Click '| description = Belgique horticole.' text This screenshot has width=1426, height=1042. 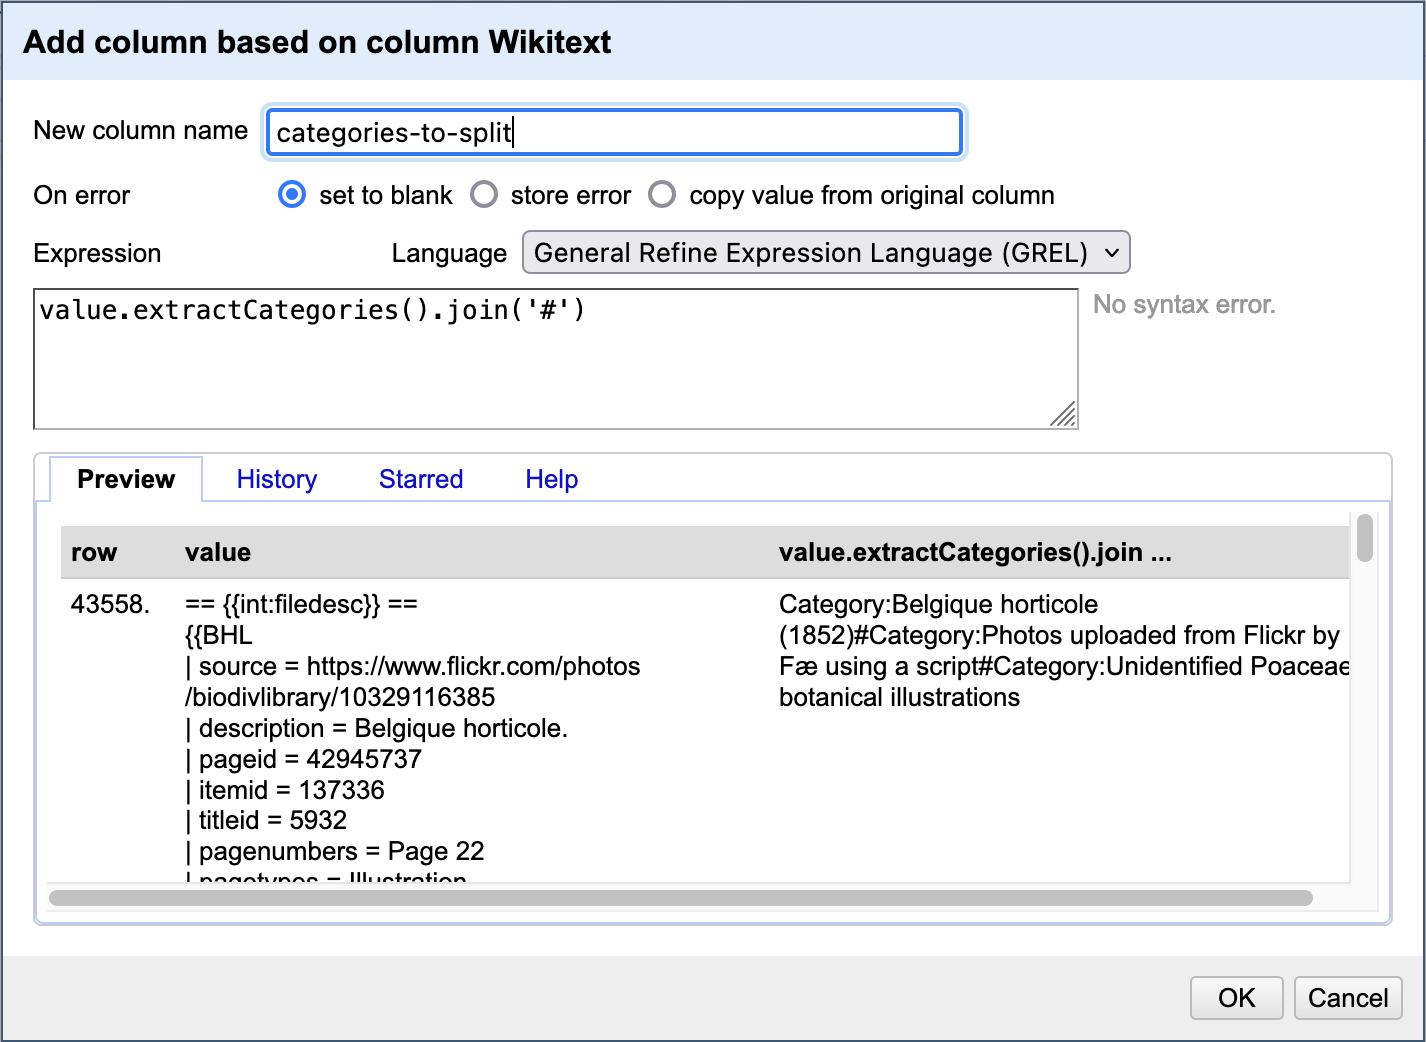tap(377, 728)
